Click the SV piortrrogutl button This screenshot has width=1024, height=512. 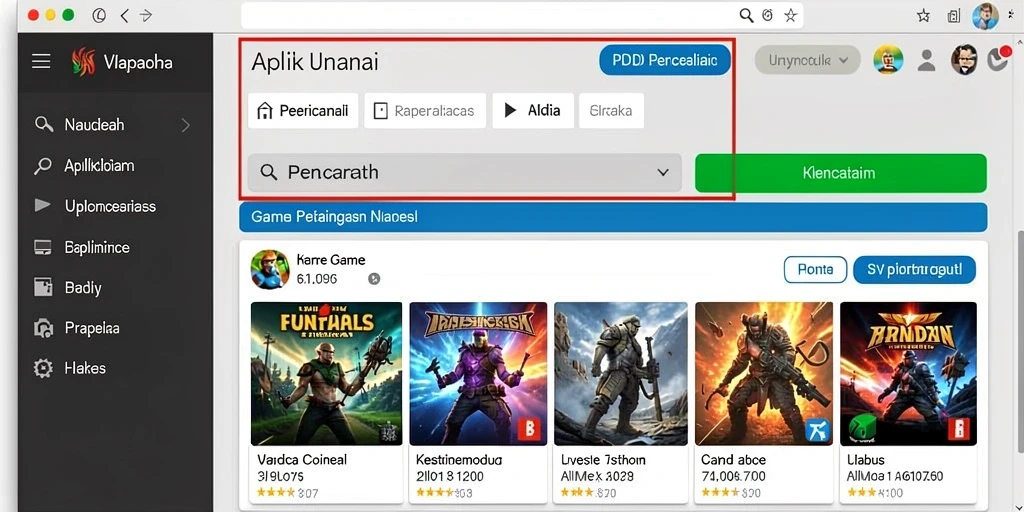coord(914,269)
